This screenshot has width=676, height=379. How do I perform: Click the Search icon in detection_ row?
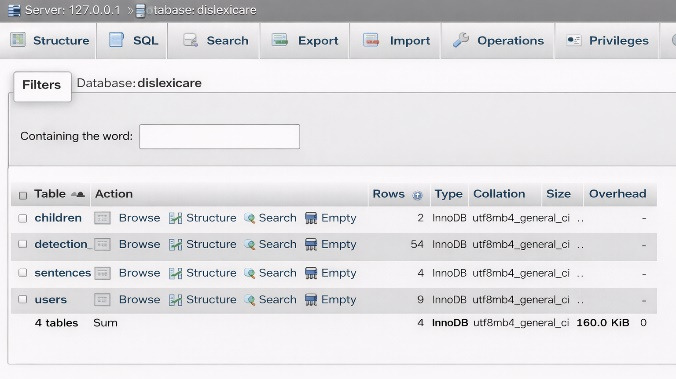(250, 245)
